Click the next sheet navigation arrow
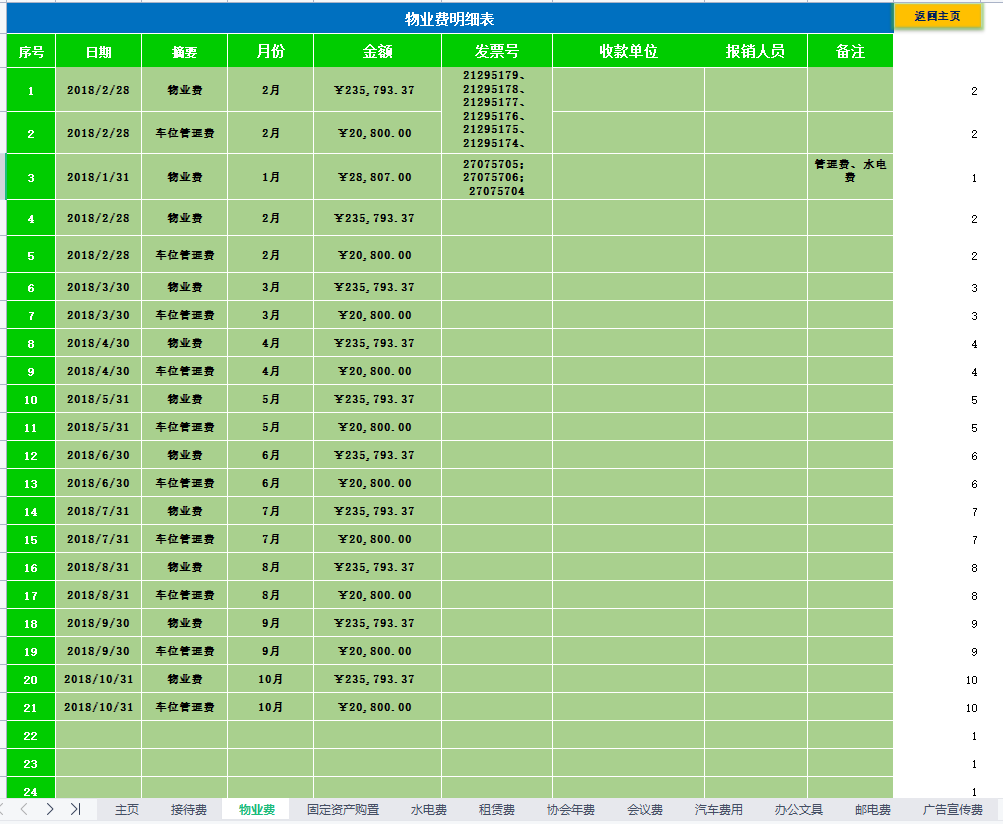This screenshot has width=1003, height=824. (x=49, y=809)
